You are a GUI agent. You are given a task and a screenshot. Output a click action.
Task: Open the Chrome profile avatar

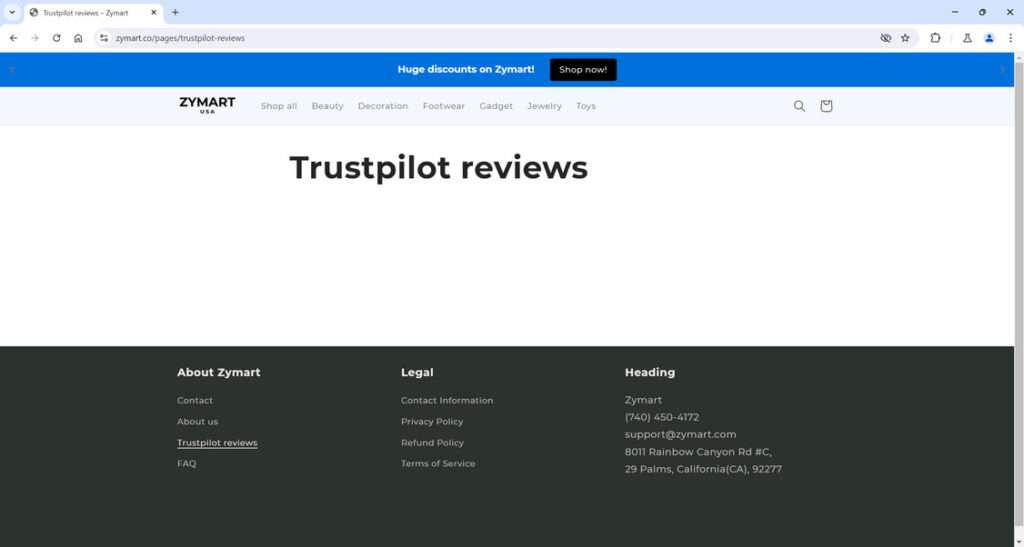point(989,38)
